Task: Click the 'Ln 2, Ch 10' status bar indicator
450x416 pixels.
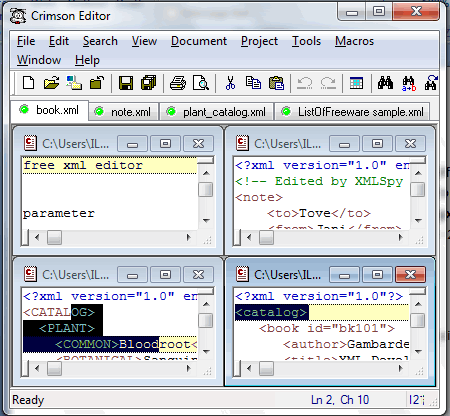Action: pyautogui.click(x=340, y=400)
